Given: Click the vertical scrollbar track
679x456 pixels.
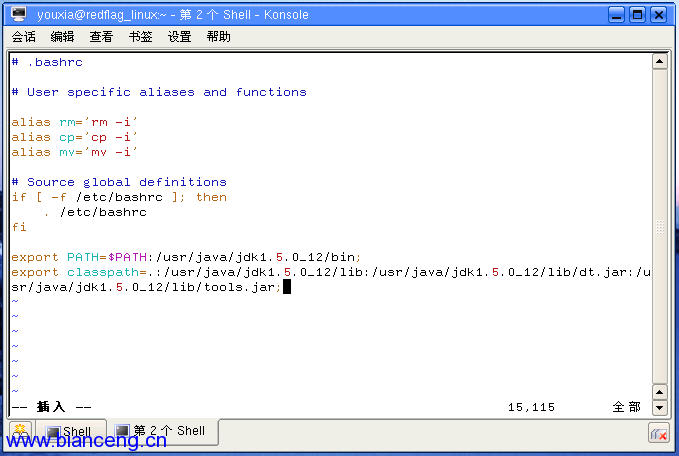Looking at the screenshot, I should click(660, 227).
